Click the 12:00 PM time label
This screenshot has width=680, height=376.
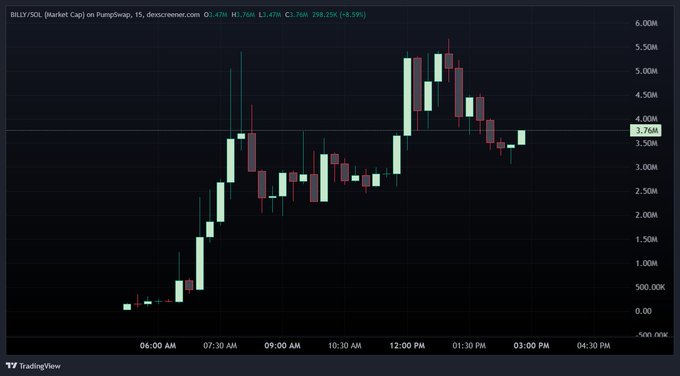tap(407, 346)
